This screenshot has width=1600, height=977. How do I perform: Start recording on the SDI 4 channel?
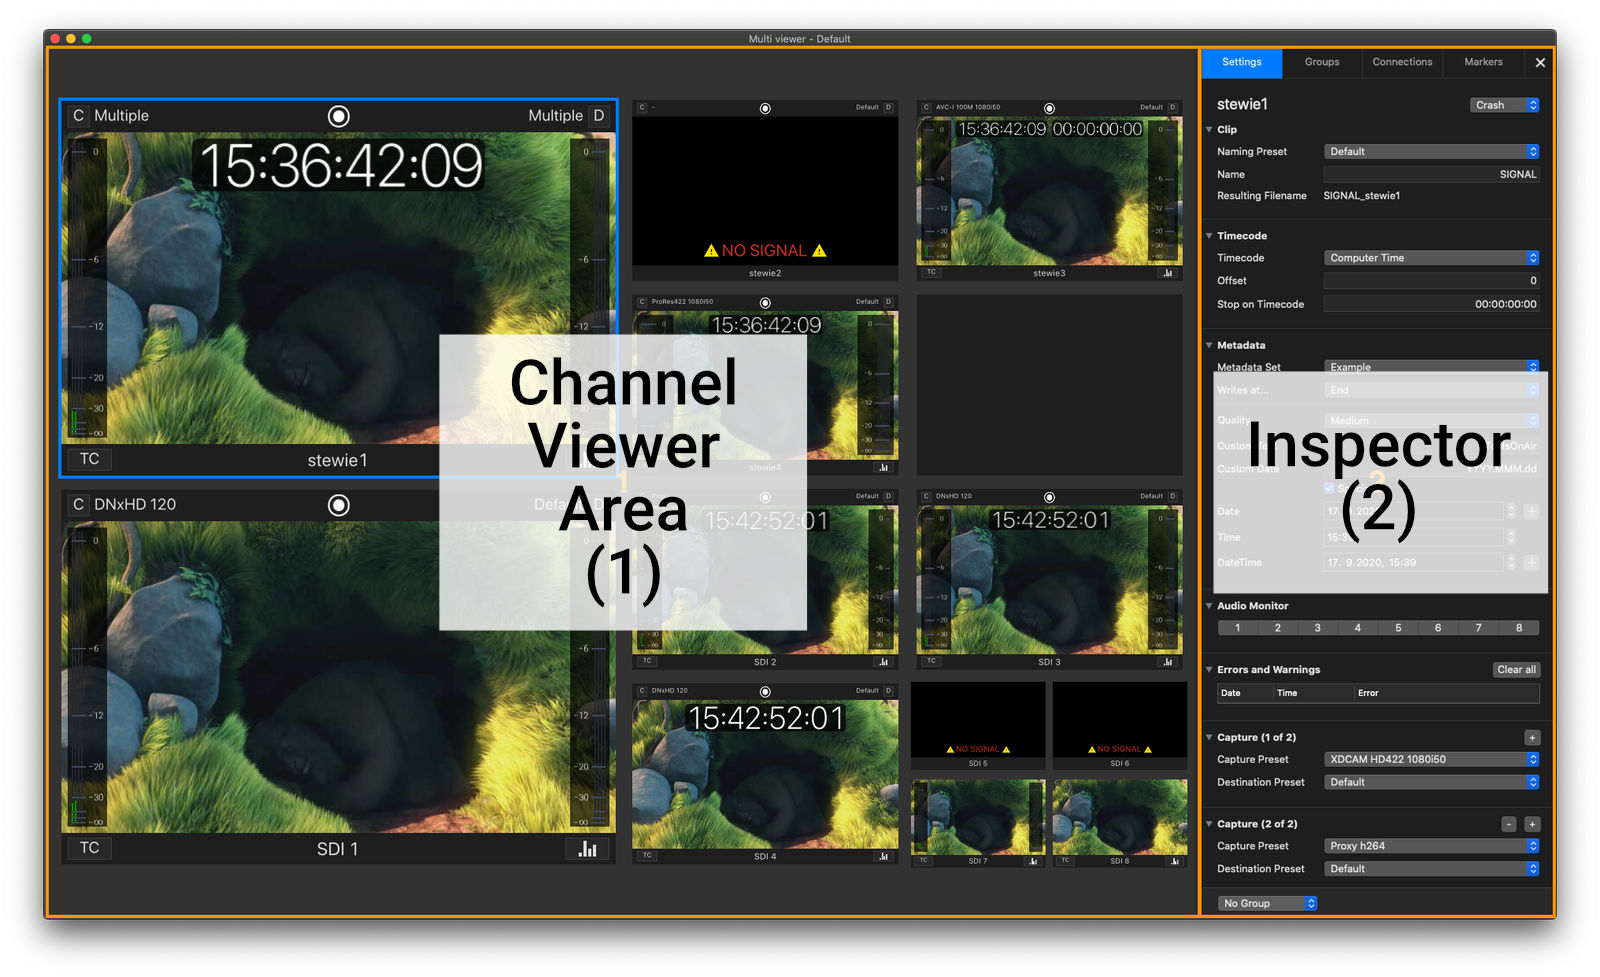click(765, 691)
